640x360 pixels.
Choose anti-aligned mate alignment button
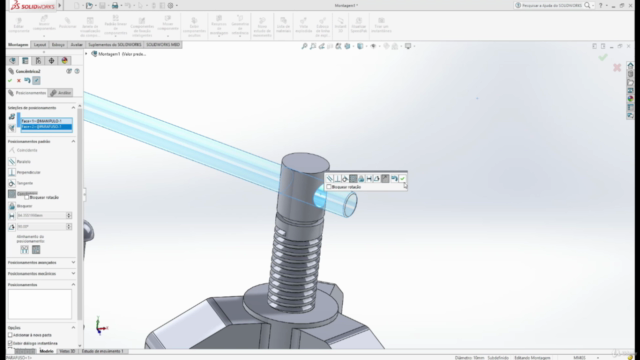(36, 249)
